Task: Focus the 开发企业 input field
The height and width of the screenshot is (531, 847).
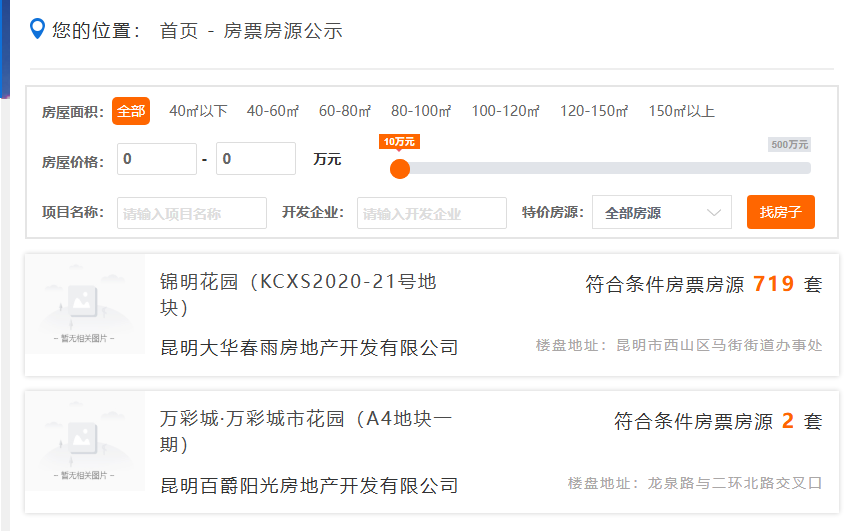Action: pyautogui.click(x=432, y=213)
